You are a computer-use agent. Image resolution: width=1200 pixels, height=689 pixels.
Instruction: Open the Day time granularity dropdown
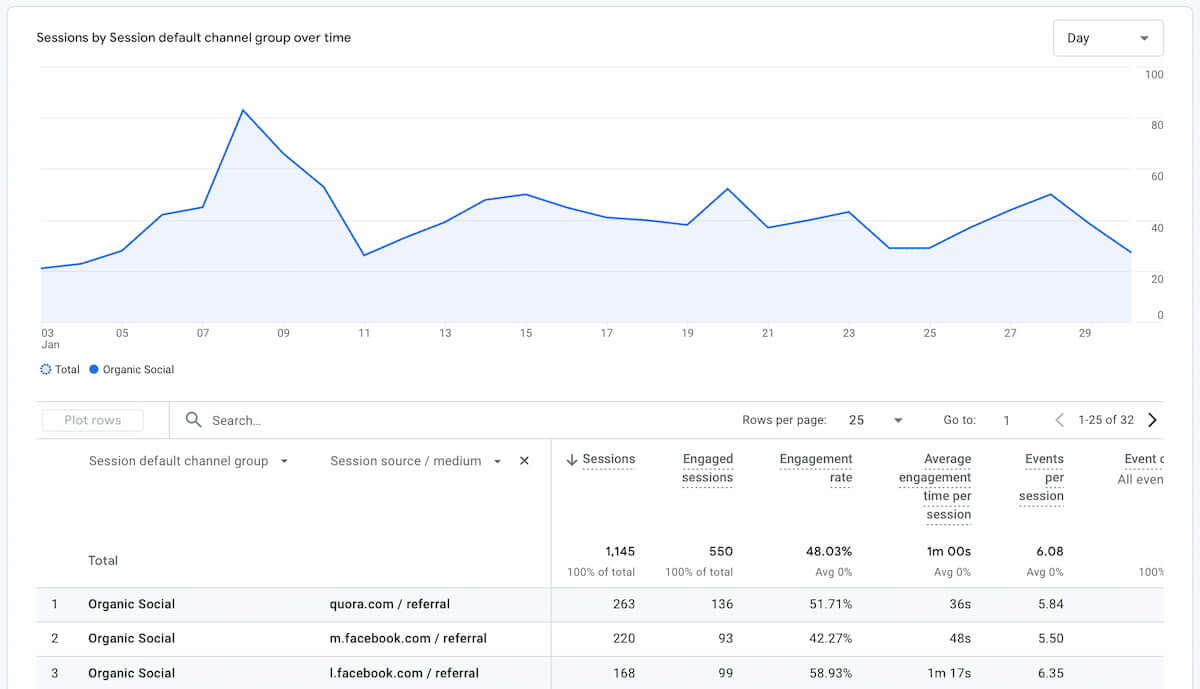tap(1108, 37)
